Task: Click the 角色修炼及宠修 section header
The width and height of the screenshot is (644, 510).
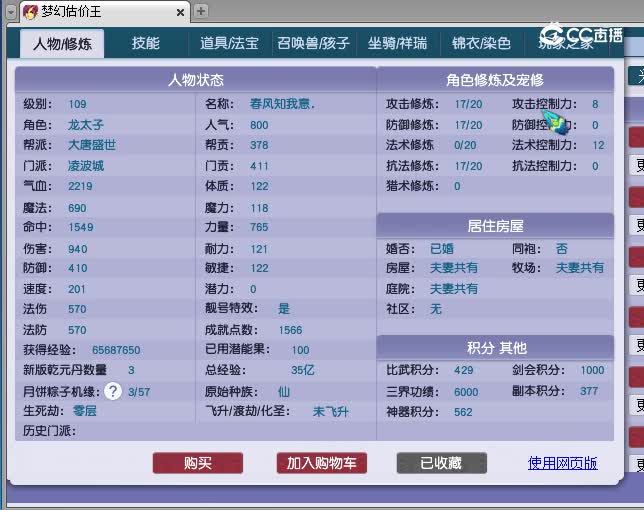Action: (x=495, y=80)
